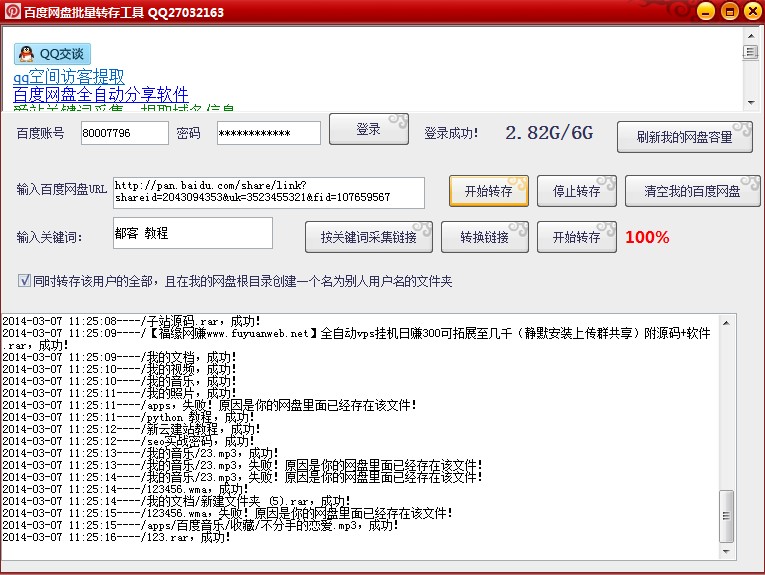Click the 登录 button

pos(368,129)
